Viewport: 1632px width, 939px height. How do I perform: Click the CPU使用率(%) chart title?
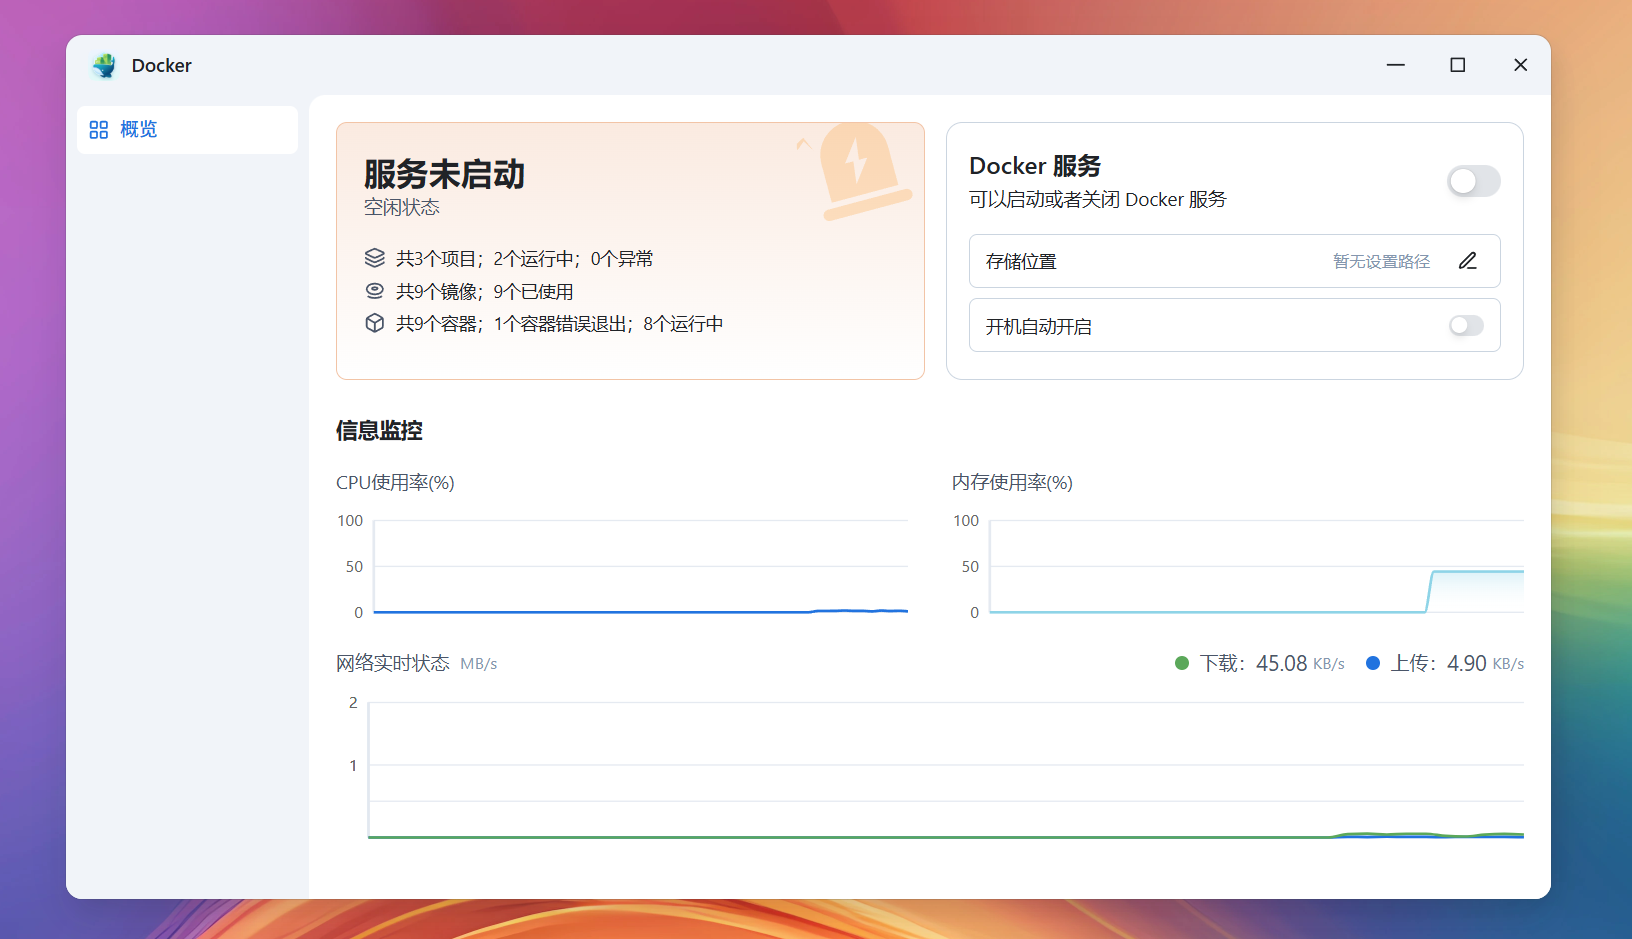(395, 483)
